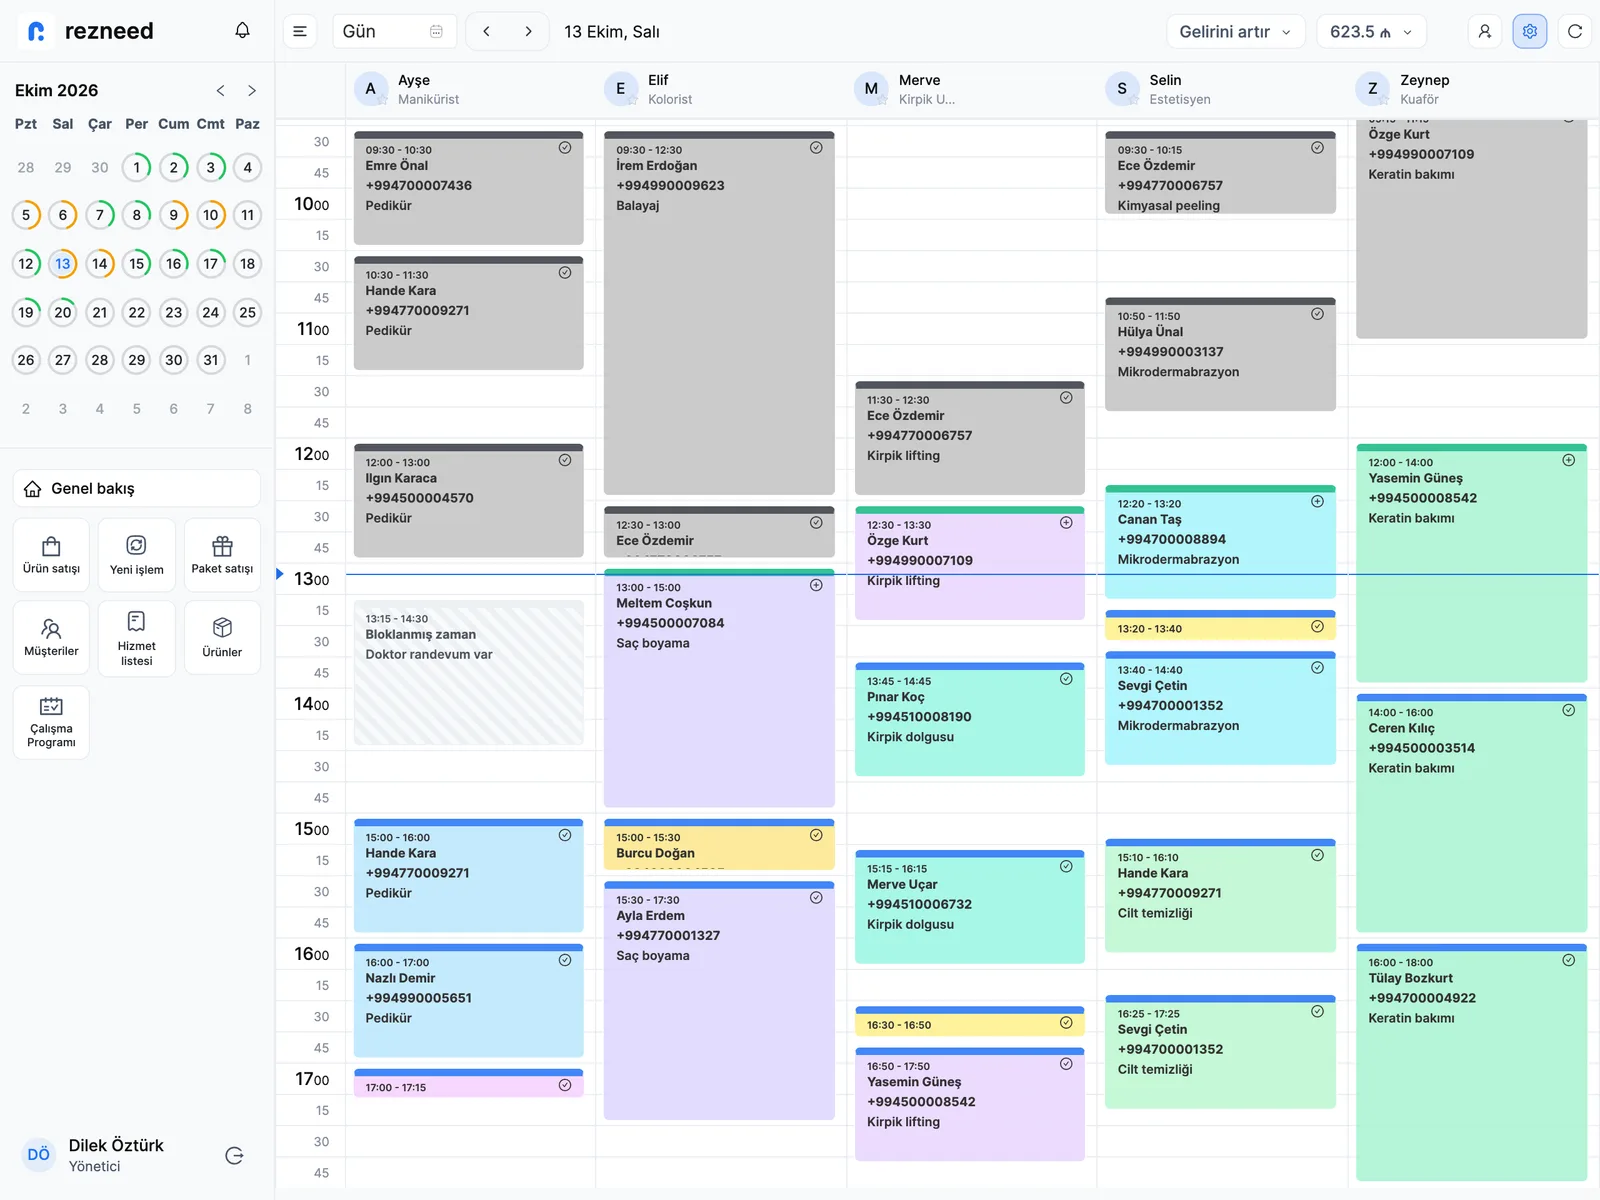This screenshot has height=1200, width=1600.
Task: Toggle status check on Pınar Koç appointment
Action: pyautogui.click(x=1066, y=679)
